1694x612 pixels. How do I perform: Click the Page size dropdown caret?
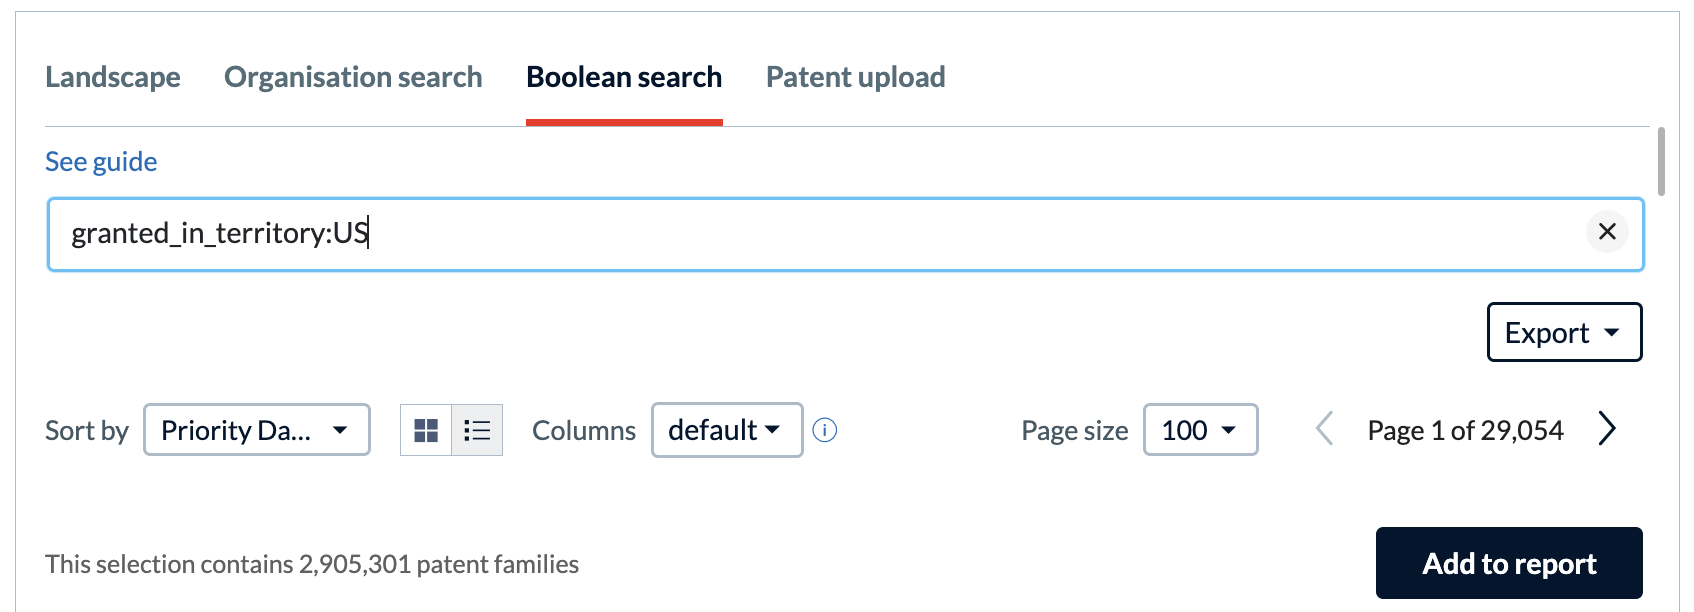(1229, 430)
